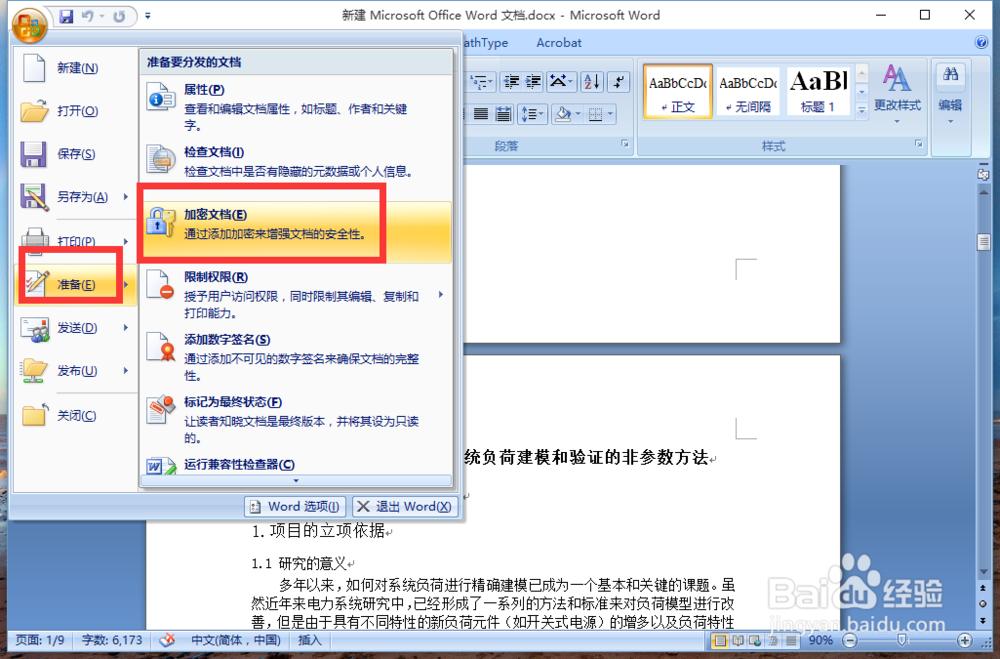Image resolution: width=1000 pixels, height=659 pixels.
Task: Open paragraph dialog launcher
Action: click(625, 144)
